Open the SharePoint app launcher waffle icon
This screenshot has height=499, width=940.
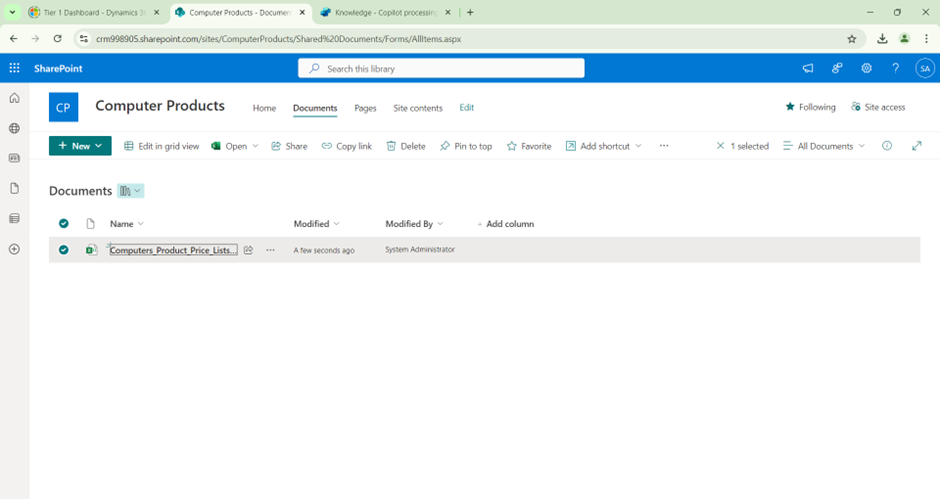pos(14,68)
